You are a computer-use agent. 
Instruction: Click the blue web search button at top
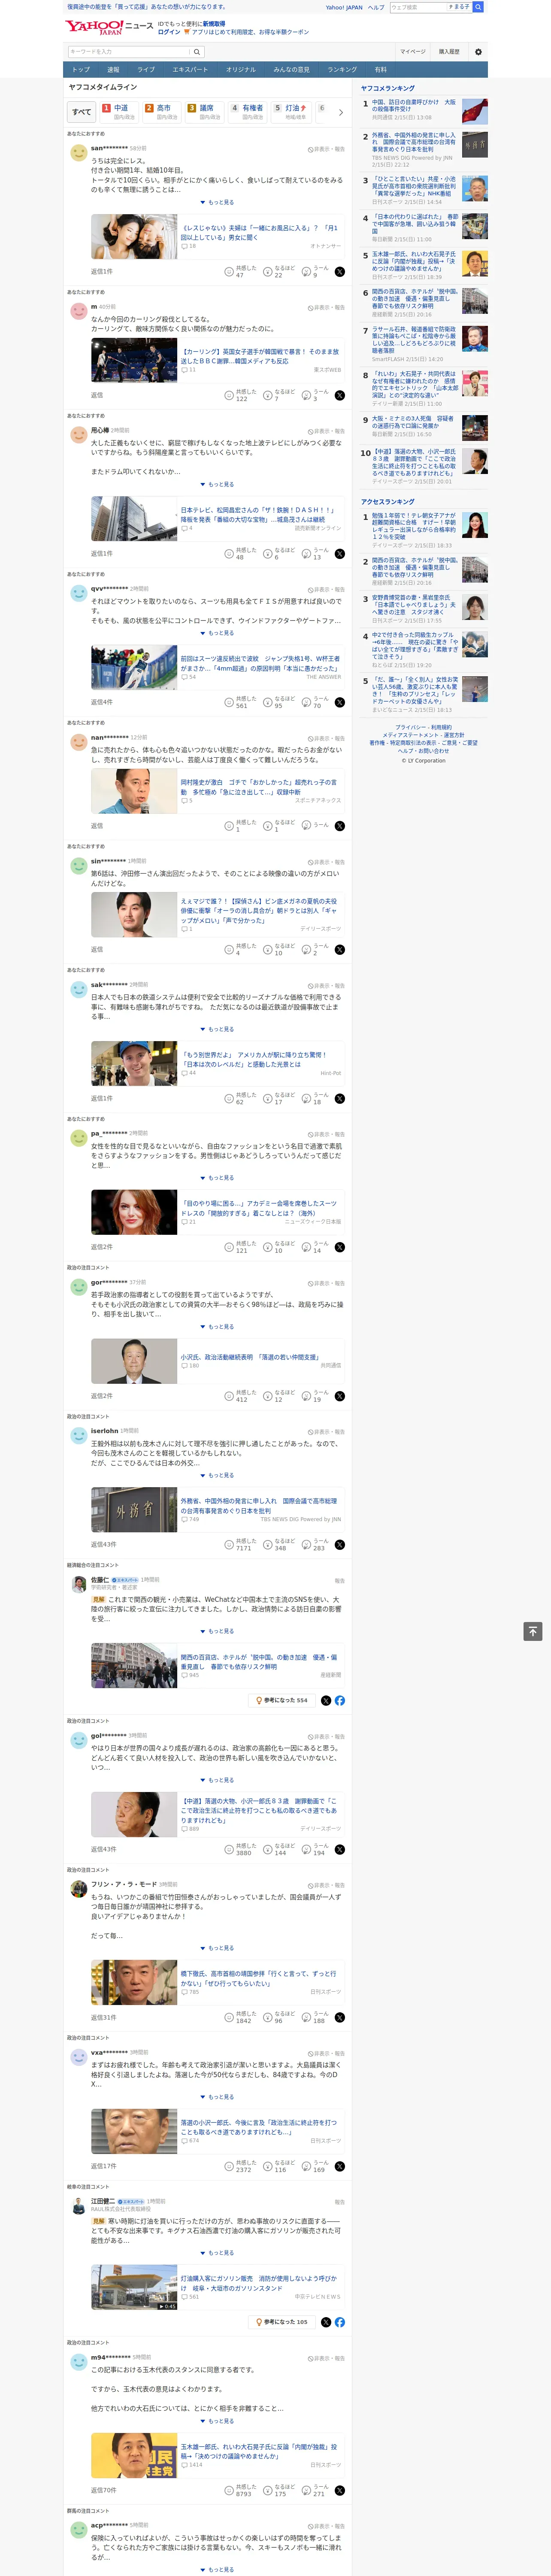pos(478,7)
